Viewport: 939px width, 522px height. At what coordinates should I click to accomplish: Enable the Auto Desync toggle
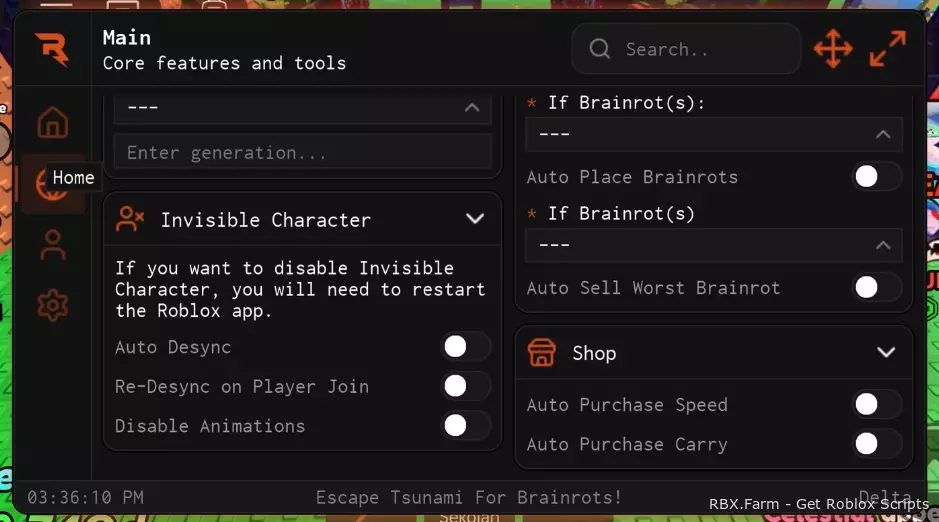pos(466,347)
